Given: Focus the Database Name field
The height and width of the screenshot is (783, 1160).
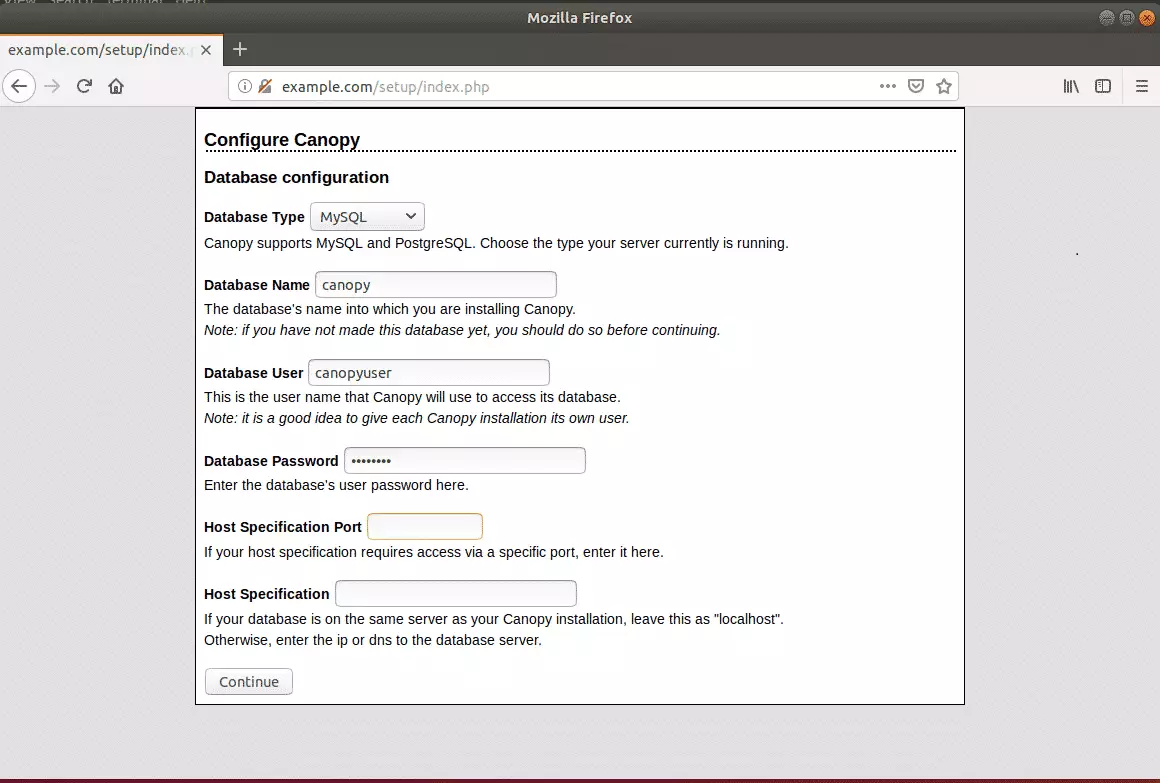Looking at the screenshot, I should (436, 285).
